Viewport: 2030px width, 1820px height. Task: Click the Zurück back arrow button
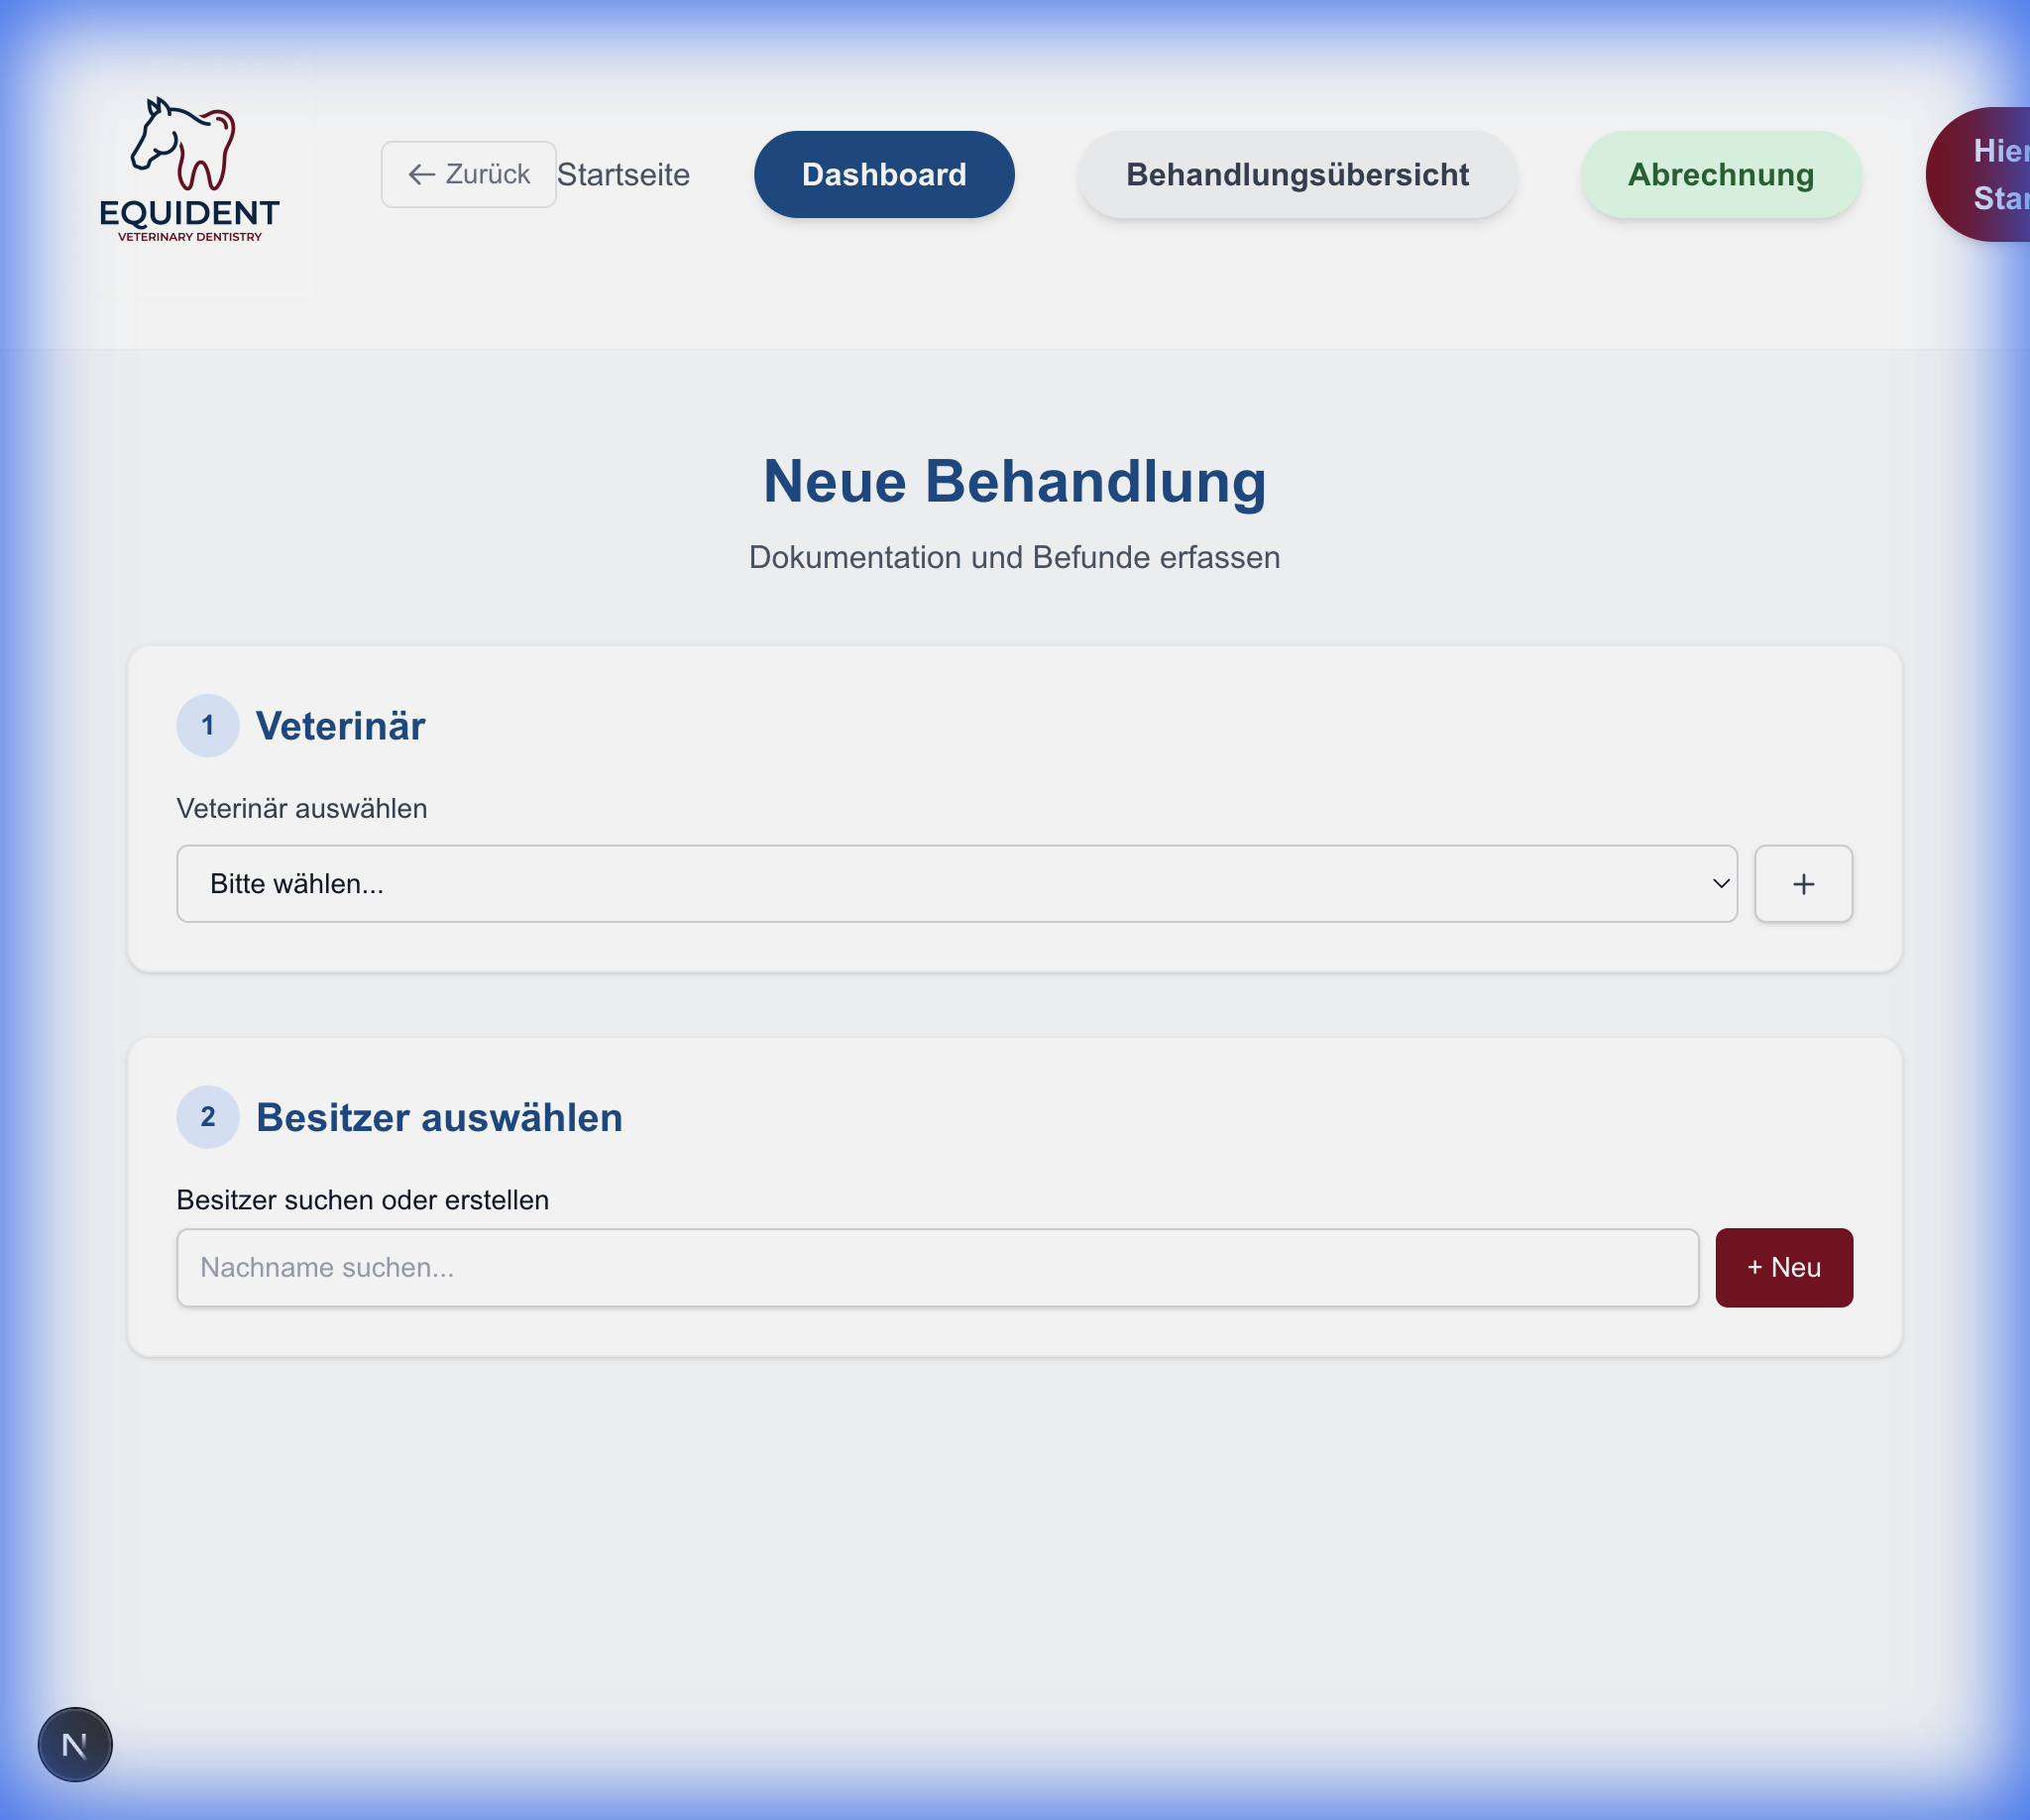pyautogui.click(x=468, y=174)
